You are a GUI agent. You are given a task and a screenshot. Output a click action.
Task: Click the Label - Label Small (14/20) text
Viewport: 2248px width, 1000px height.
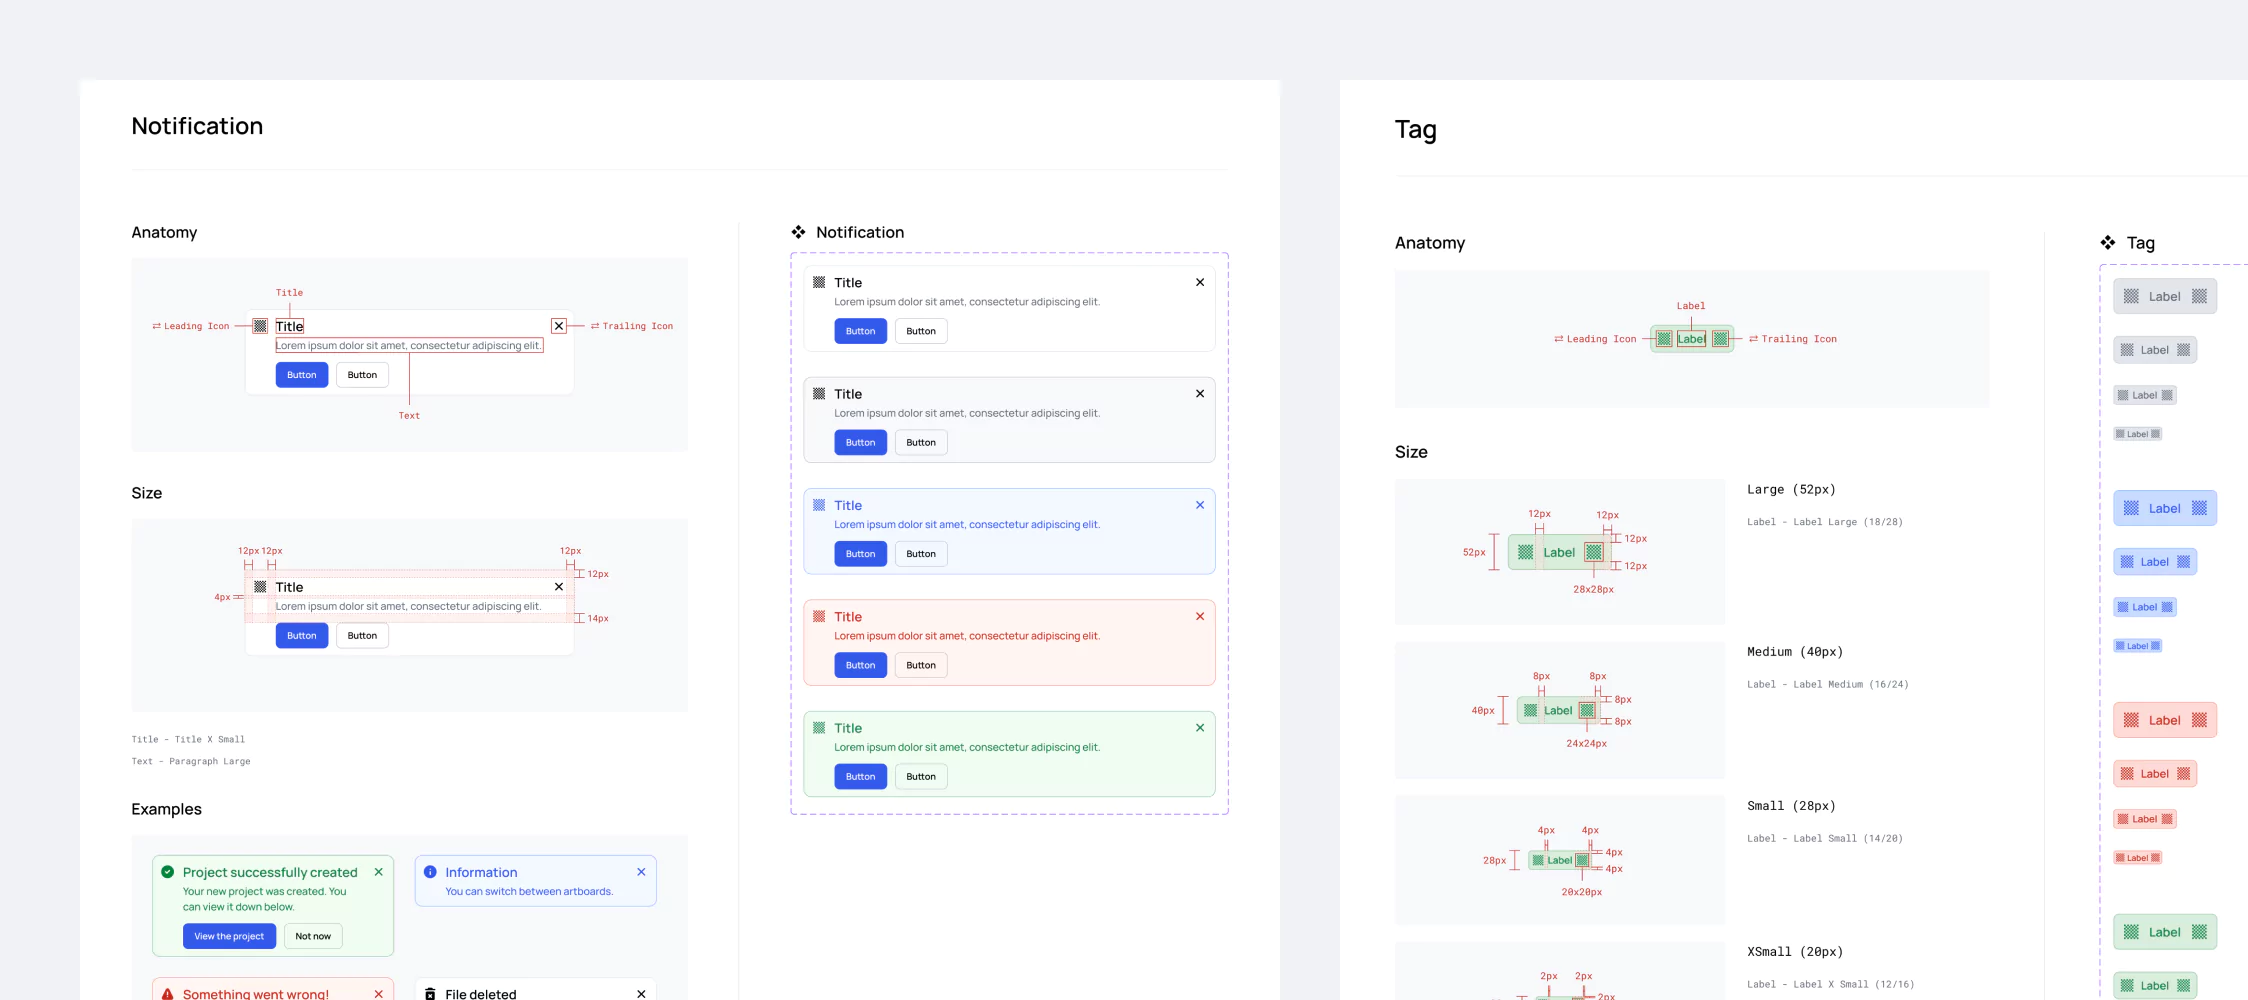click(x=1825, y=839)
